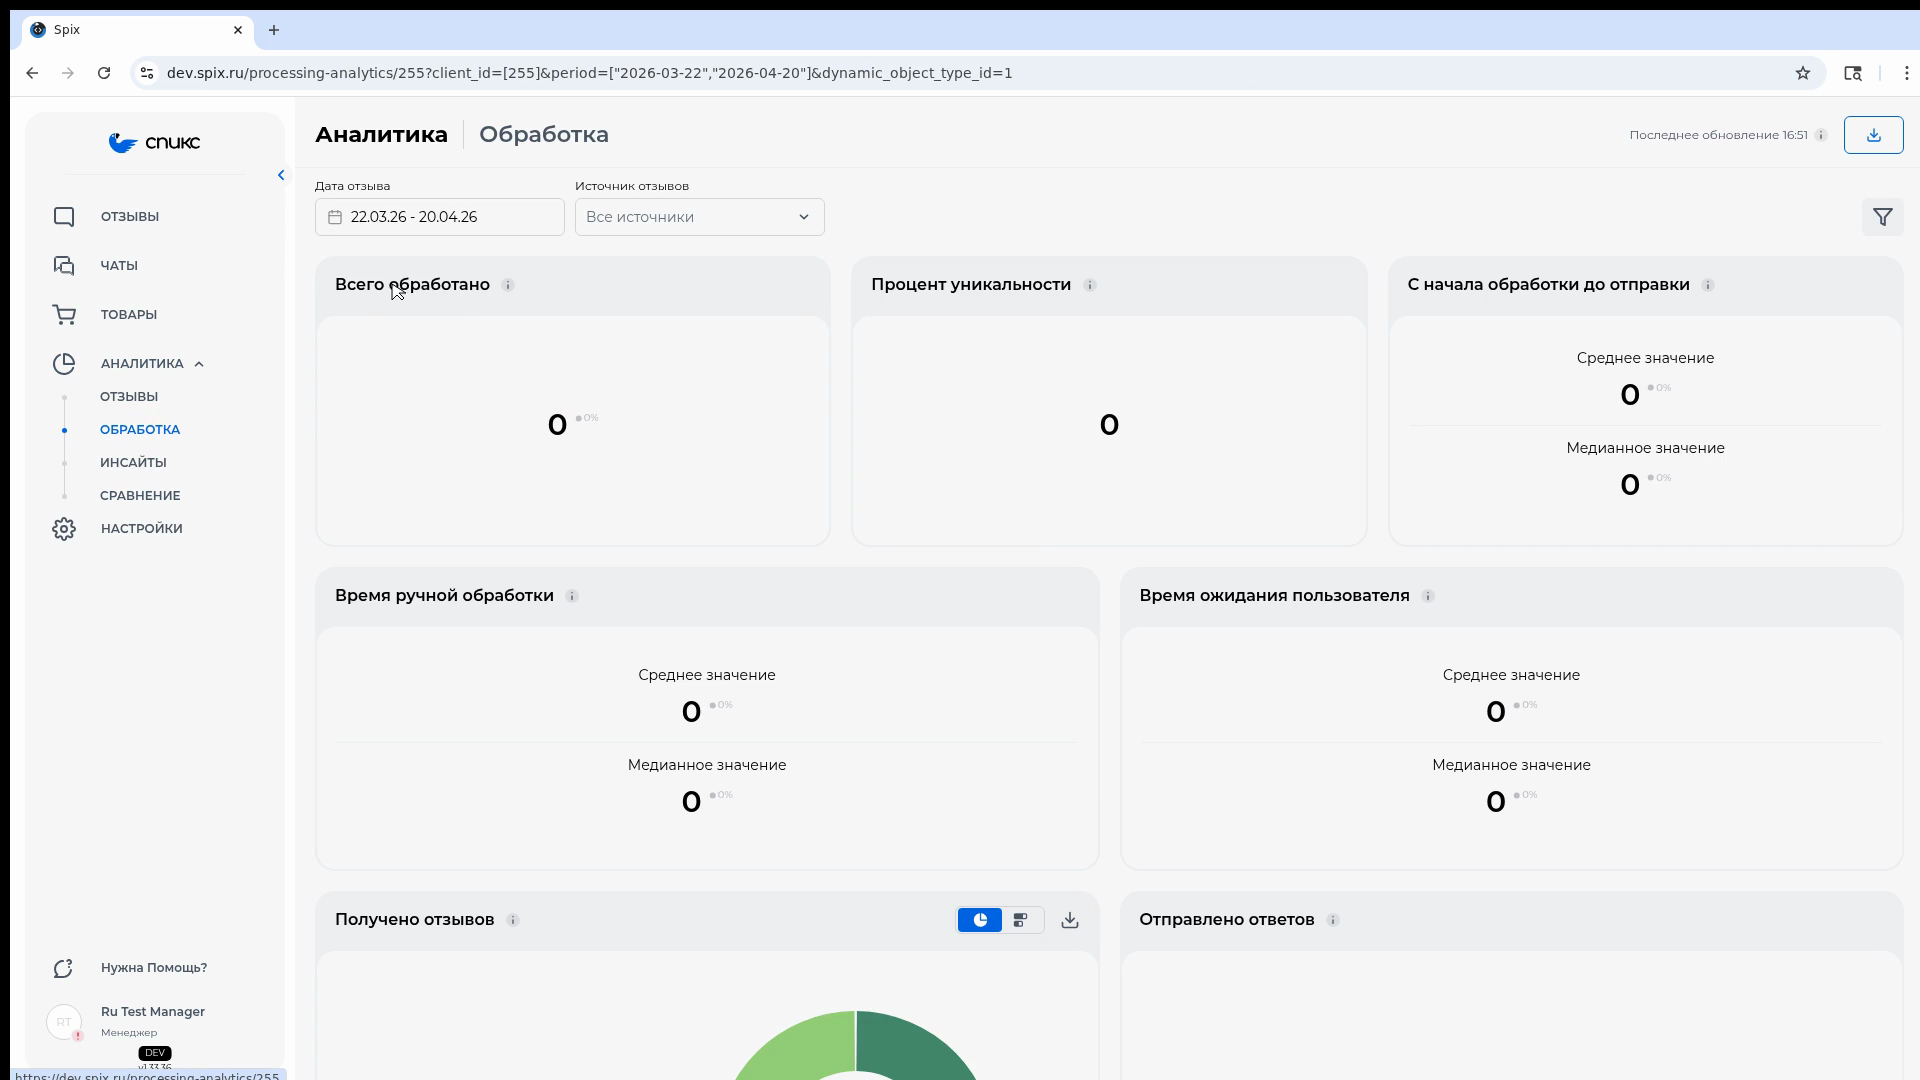Click Медианное значение in Время ожидания пользователя
Screen dimensions: 1920x1080
click(x=1511, y=766)
